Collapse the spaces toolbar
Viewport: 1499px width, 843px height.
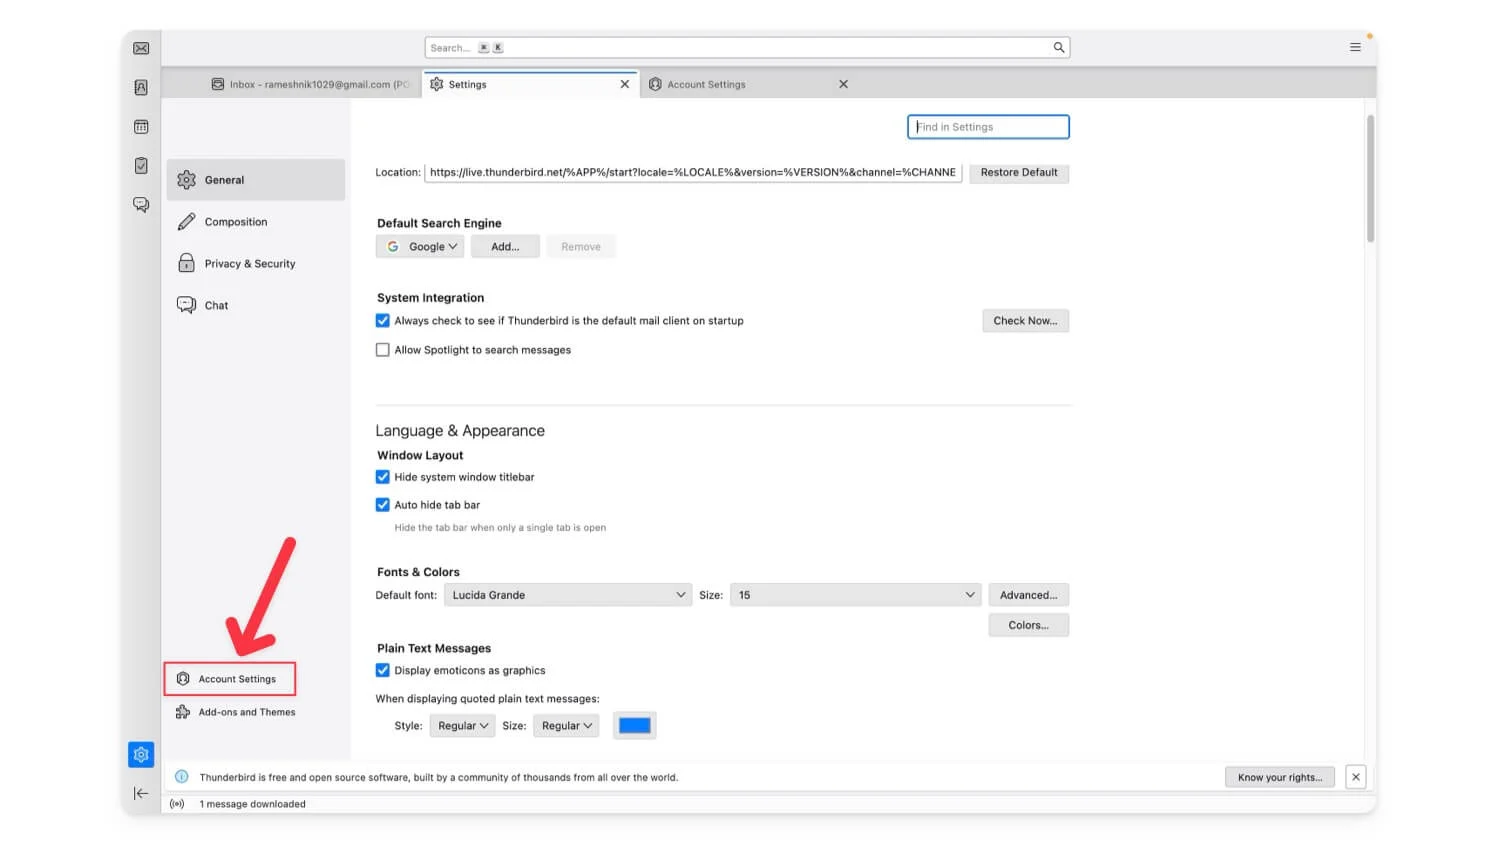(141, 794)
